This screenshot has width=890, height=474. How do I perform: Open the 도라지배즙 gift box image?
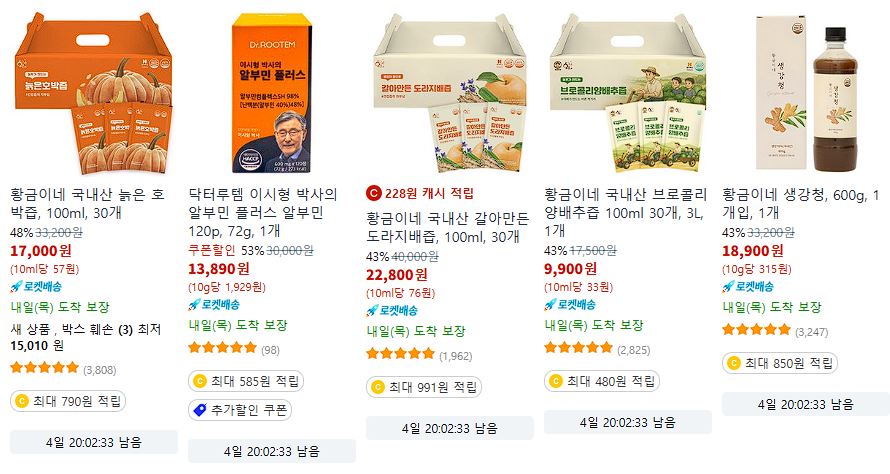coord(450,94)
